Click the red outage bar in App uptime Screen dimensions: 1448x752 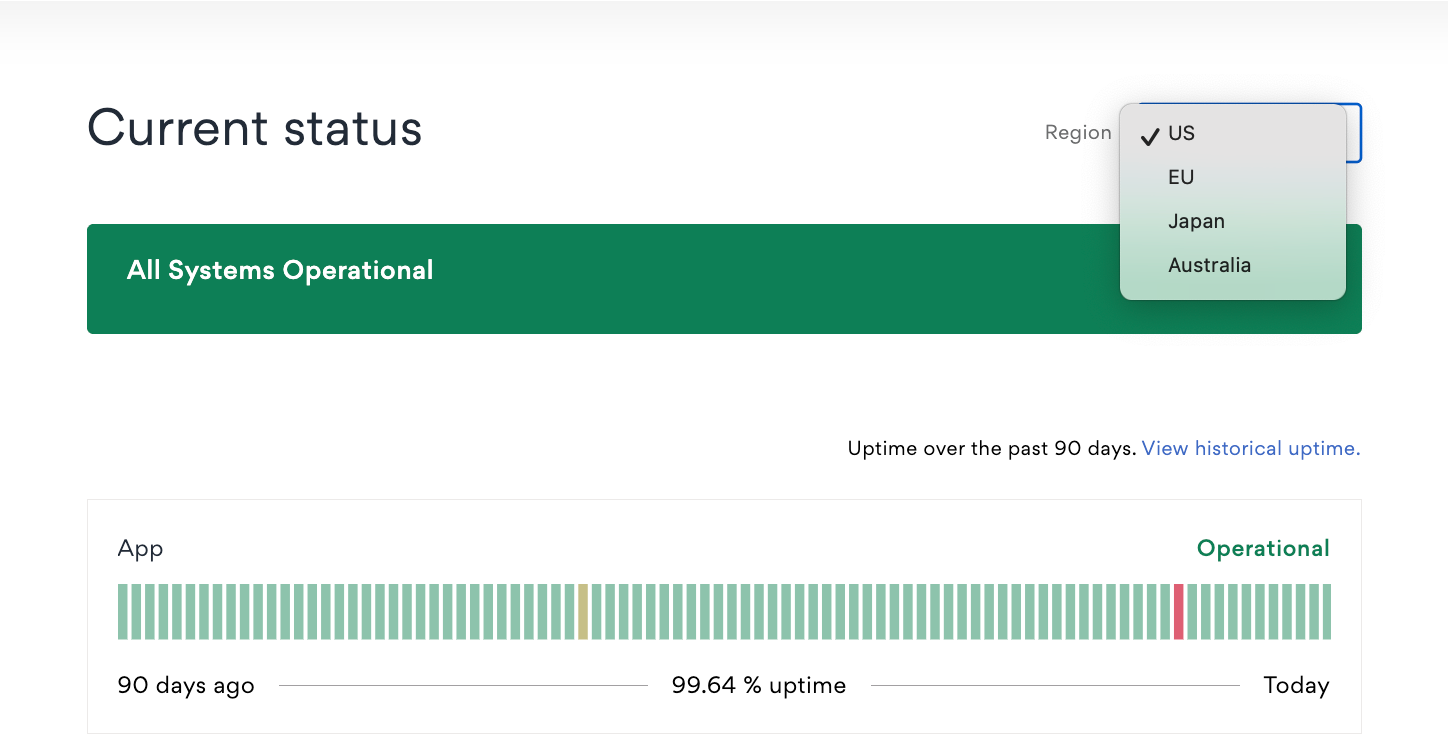1179,612
